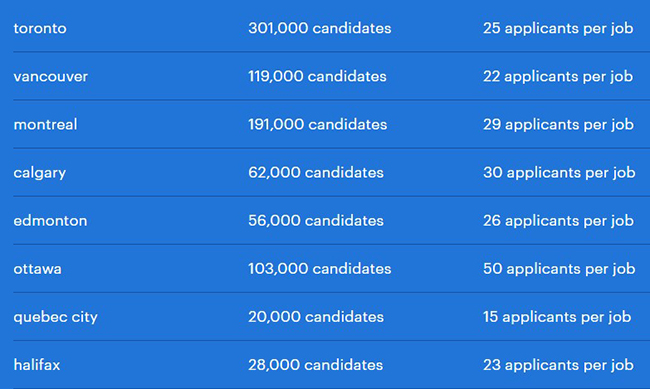
Task: Select the edmonton city label
Action: click(x=50, y=221)
